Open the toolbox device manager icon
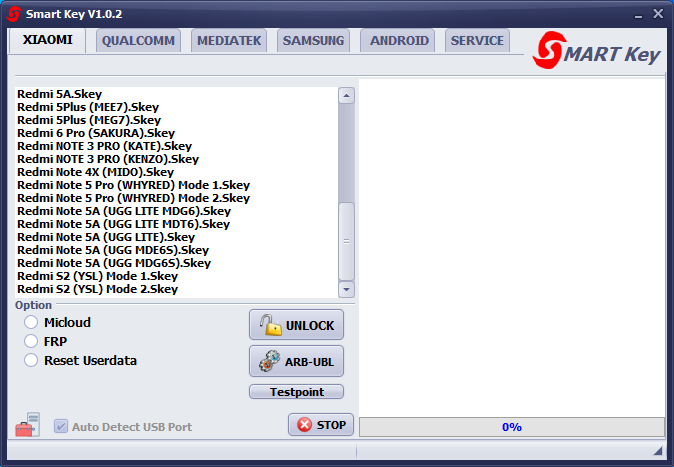This screenshot has width=674, height=467. coord(28,424)
